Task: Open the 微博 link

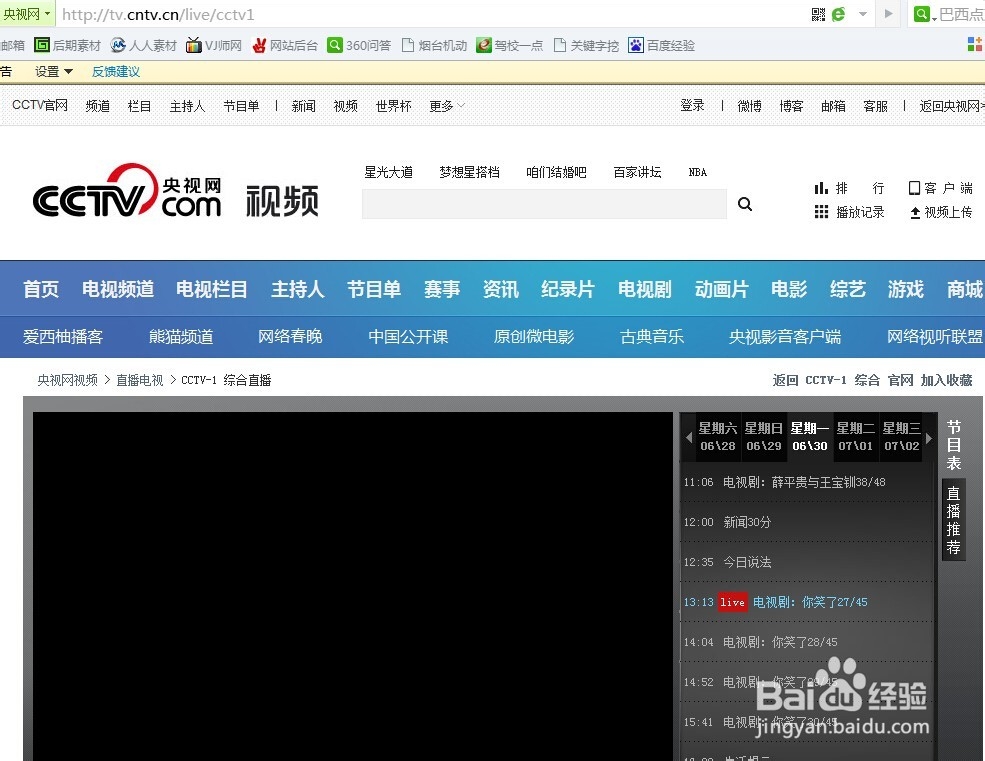Action: point(749,106)
